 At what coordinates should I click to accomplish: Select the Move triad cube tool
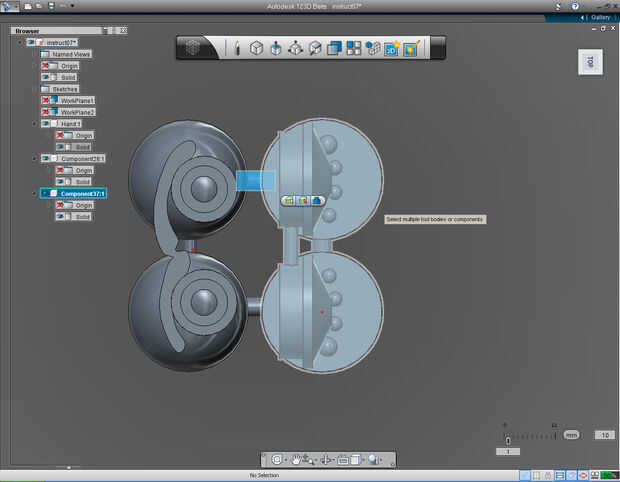click(x=295, y=48)
